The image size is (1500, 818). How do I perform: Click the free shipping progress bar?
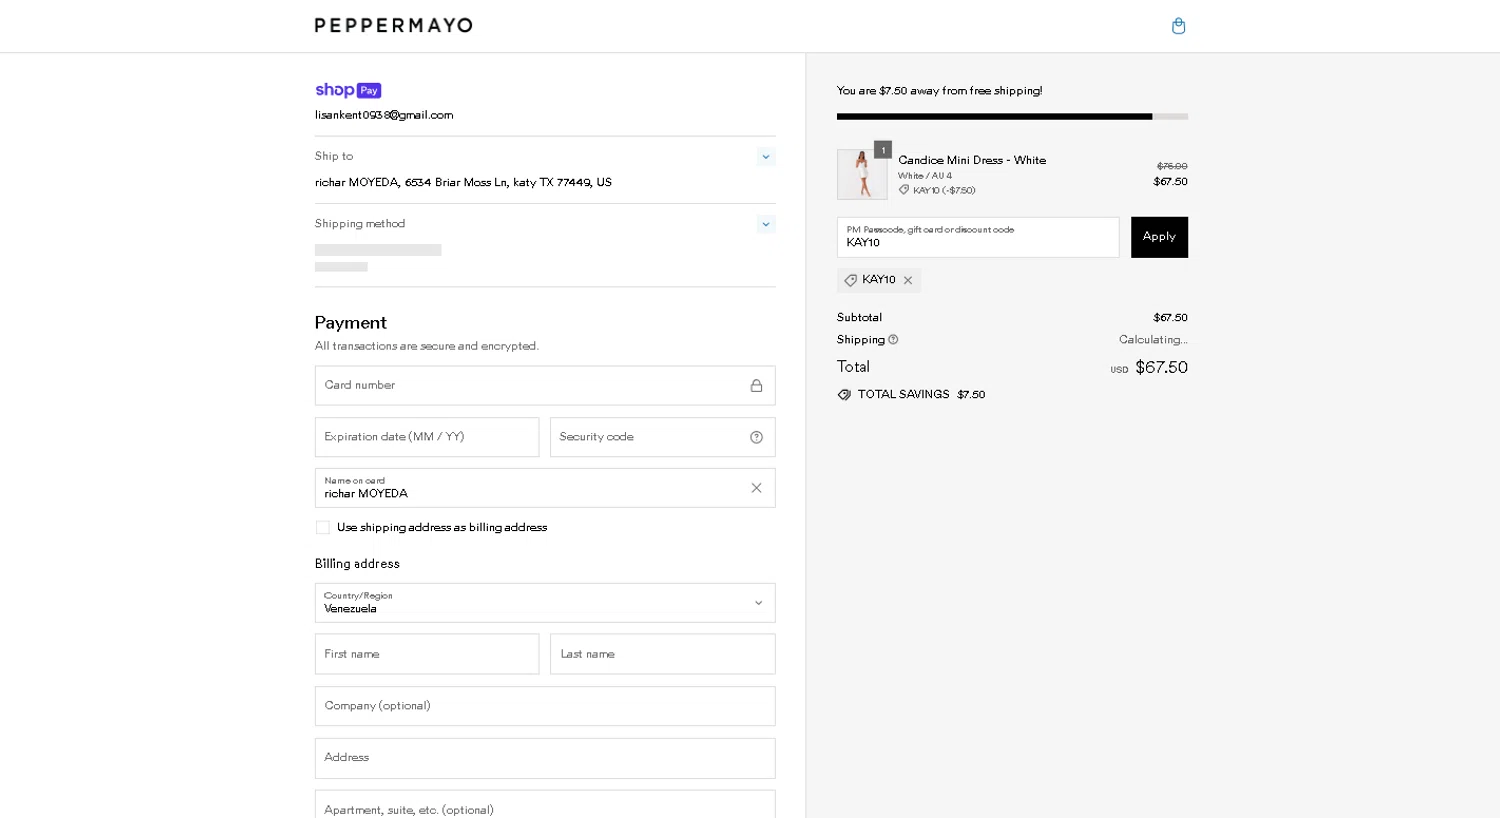pyautogui.click(x=1012, y=117)
